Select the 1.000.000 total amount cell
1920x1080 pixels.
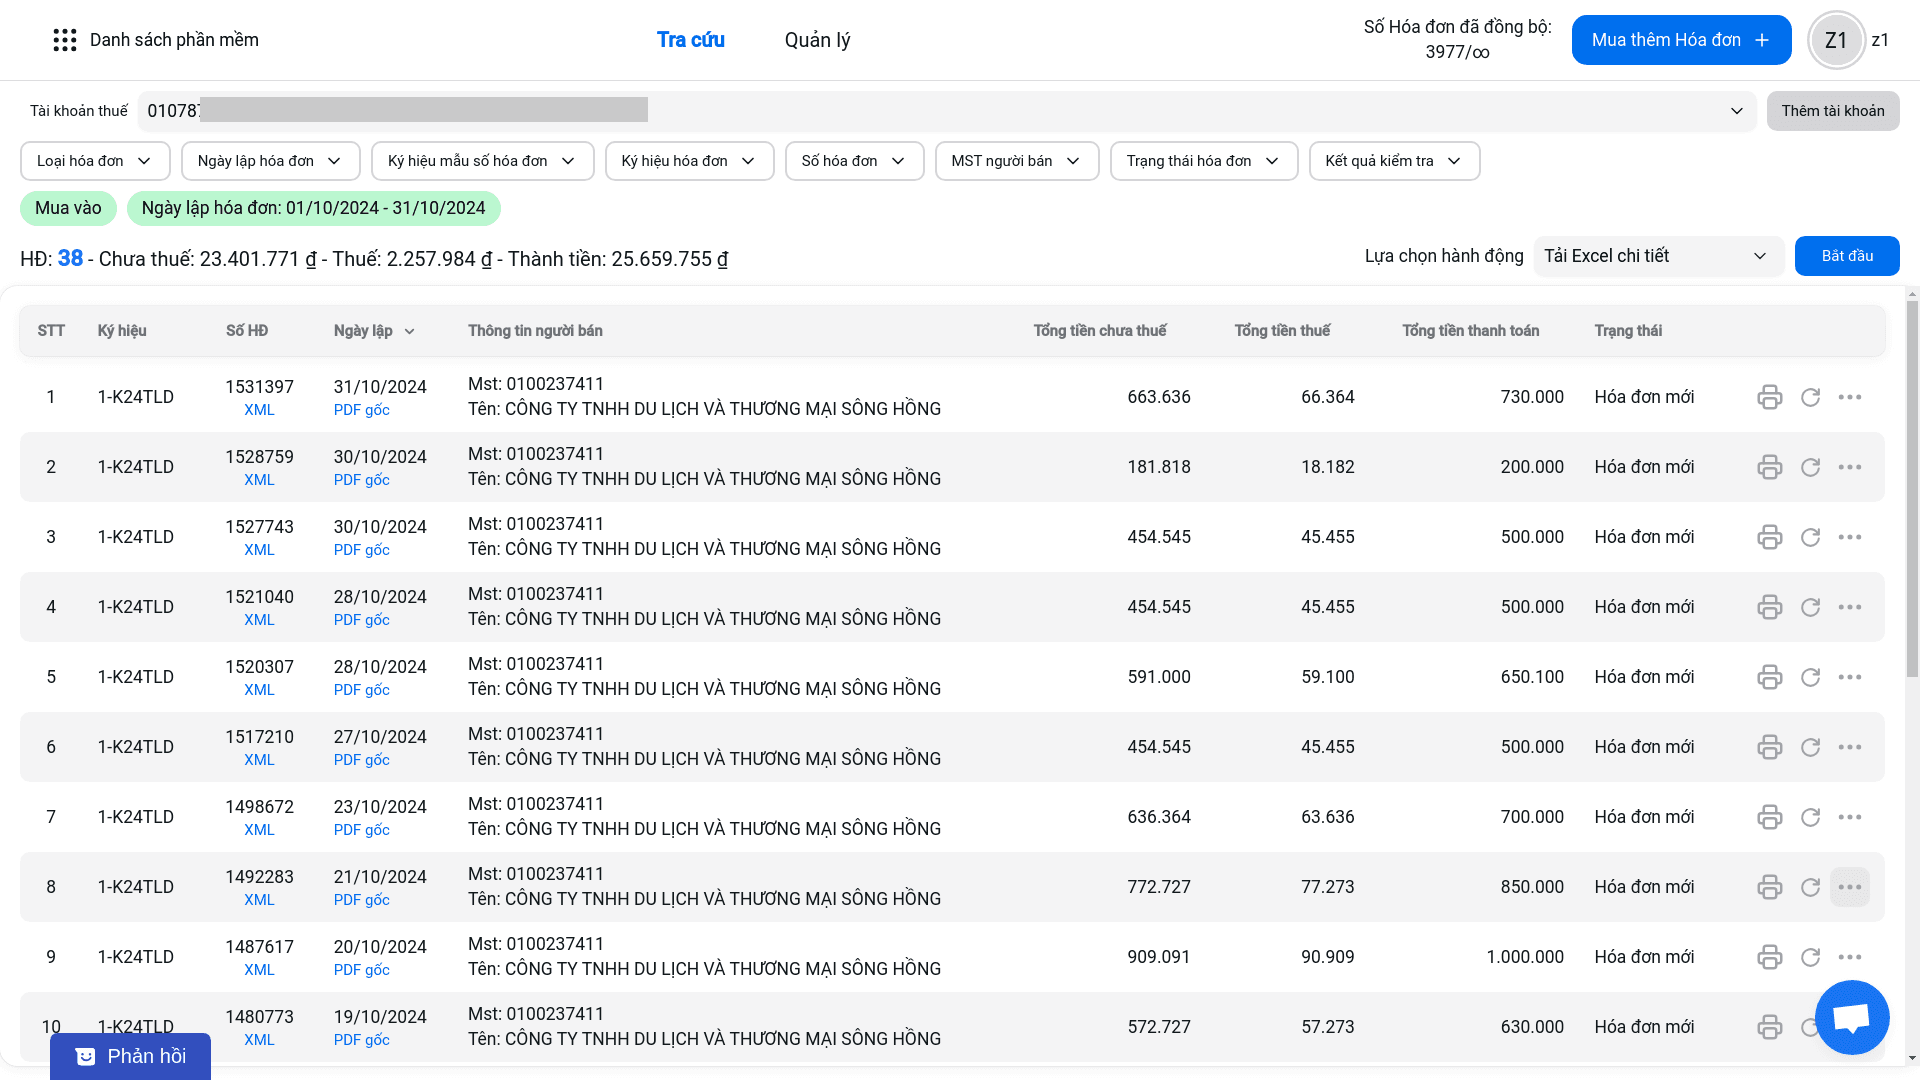[1524, 957]
